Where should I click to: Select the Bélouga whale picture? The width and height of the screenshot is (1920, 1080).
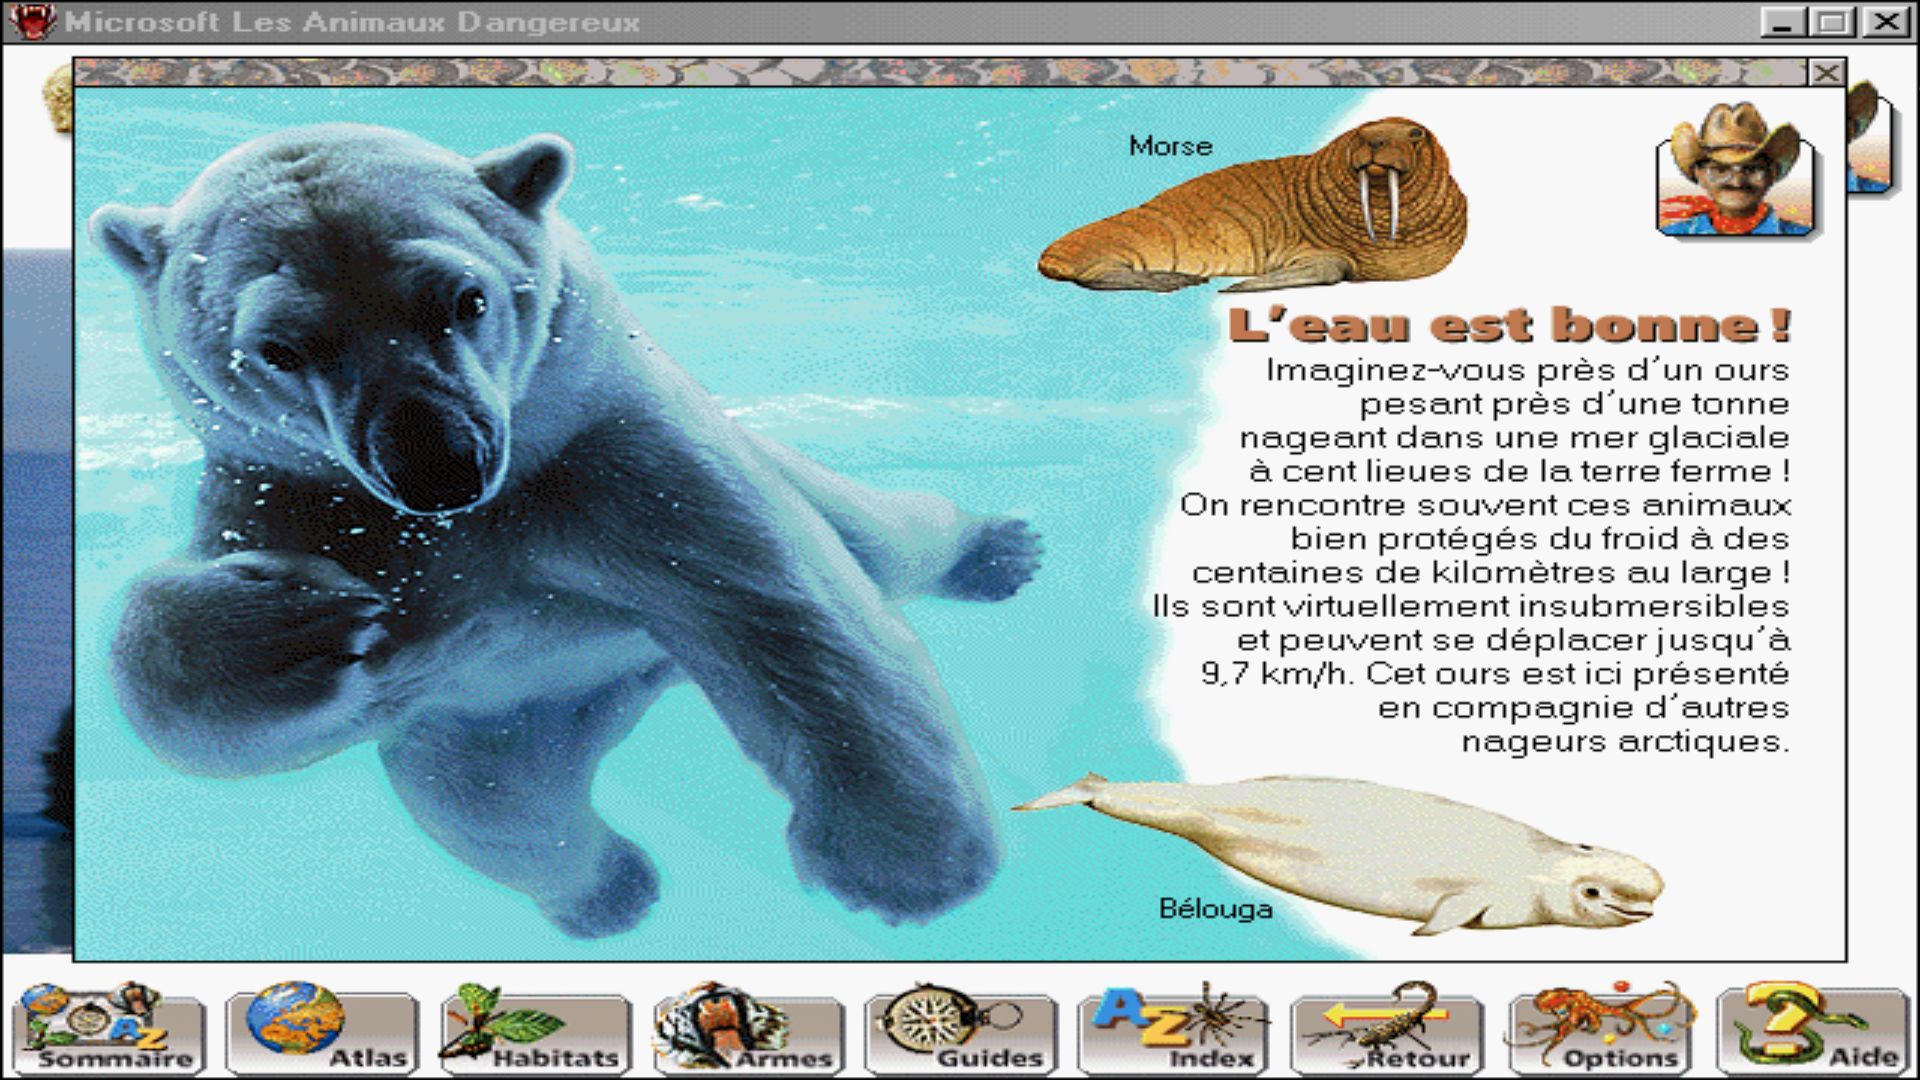[x=1340, y=853]
